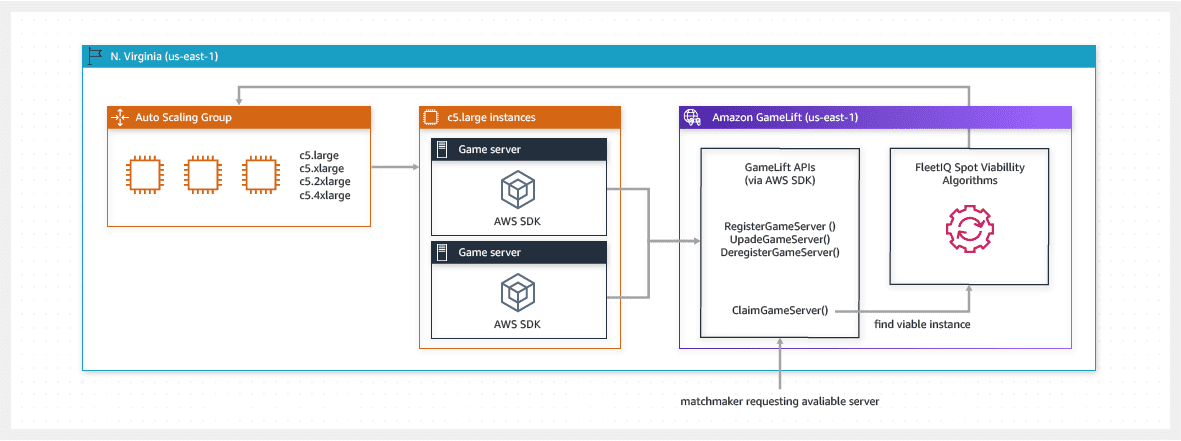Click the Auto Scaling Group arrows icon
1181x441 pixels.
click(x=121, y=117)
